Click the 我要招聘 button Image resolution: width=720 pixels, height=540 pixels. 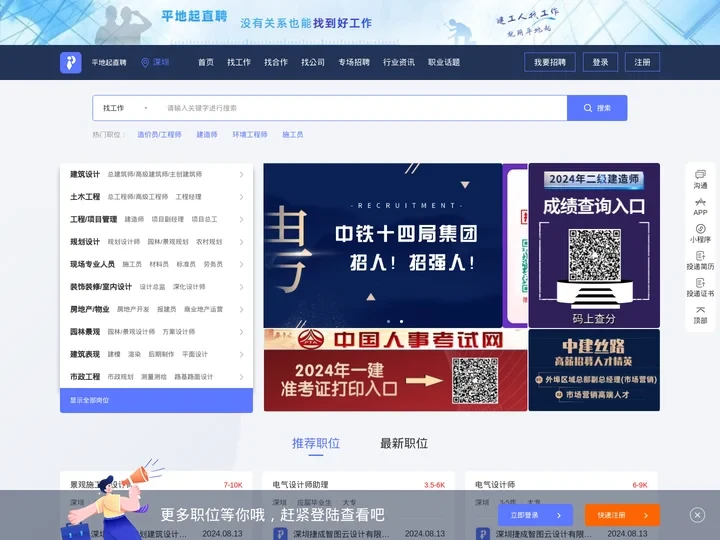coord(550,62)
